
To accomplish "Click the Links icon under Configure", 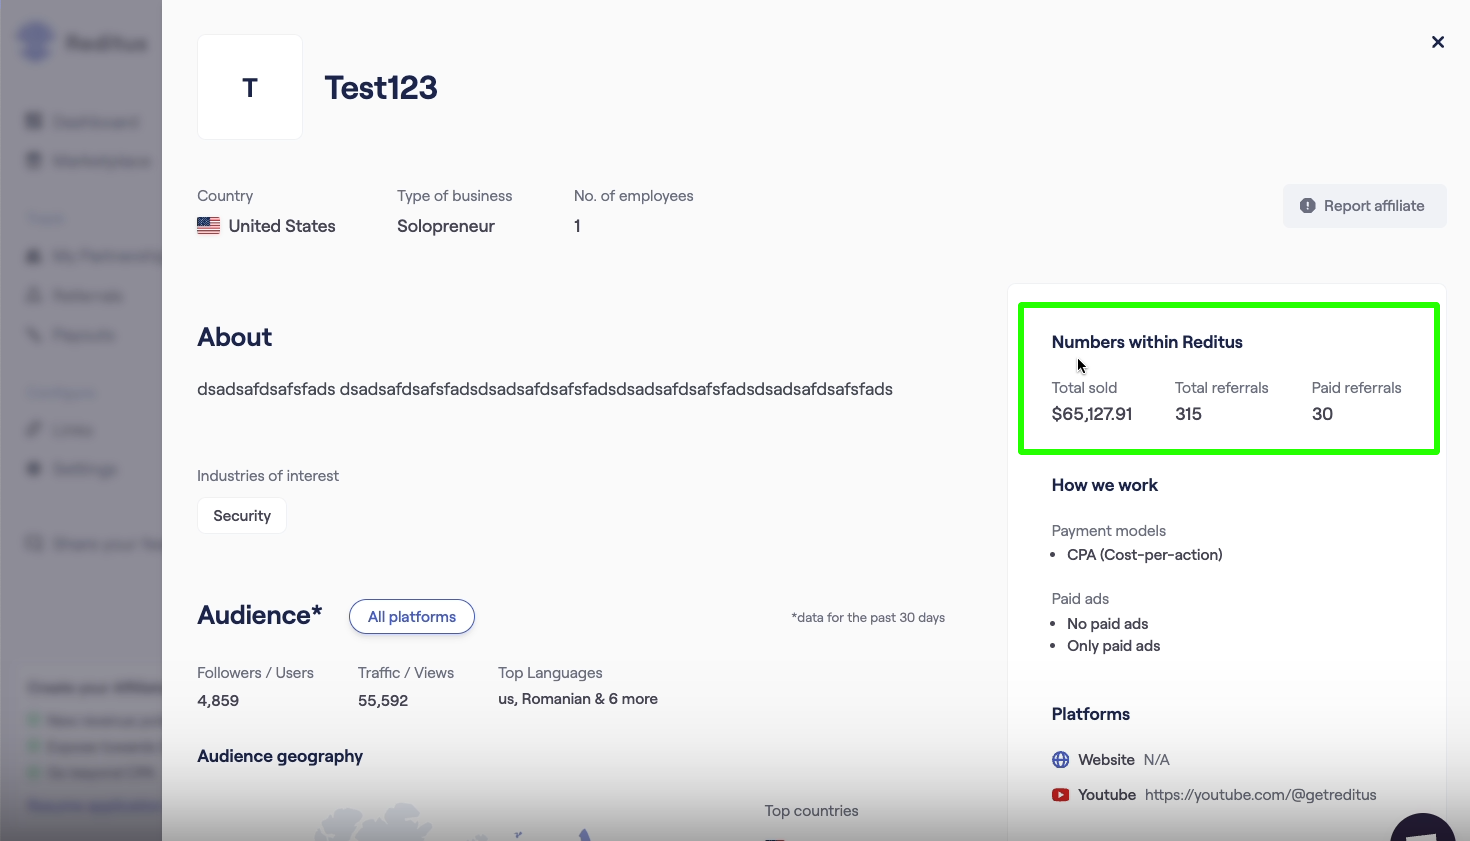I will point(33,429).
